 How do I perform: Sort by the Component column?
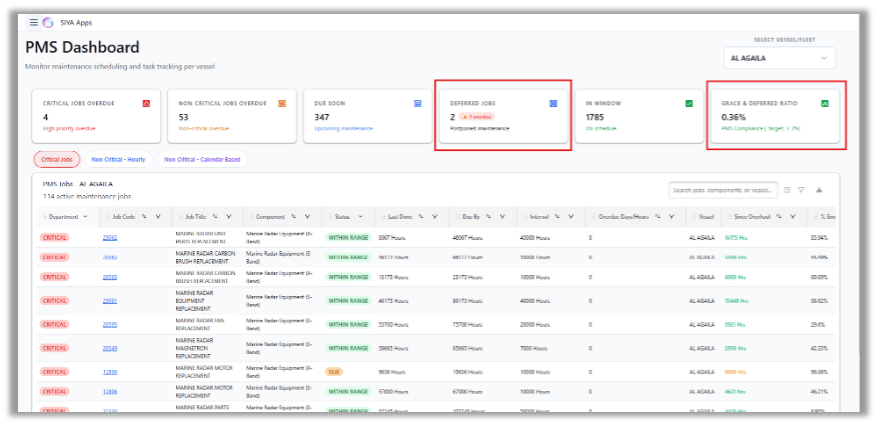294,217
